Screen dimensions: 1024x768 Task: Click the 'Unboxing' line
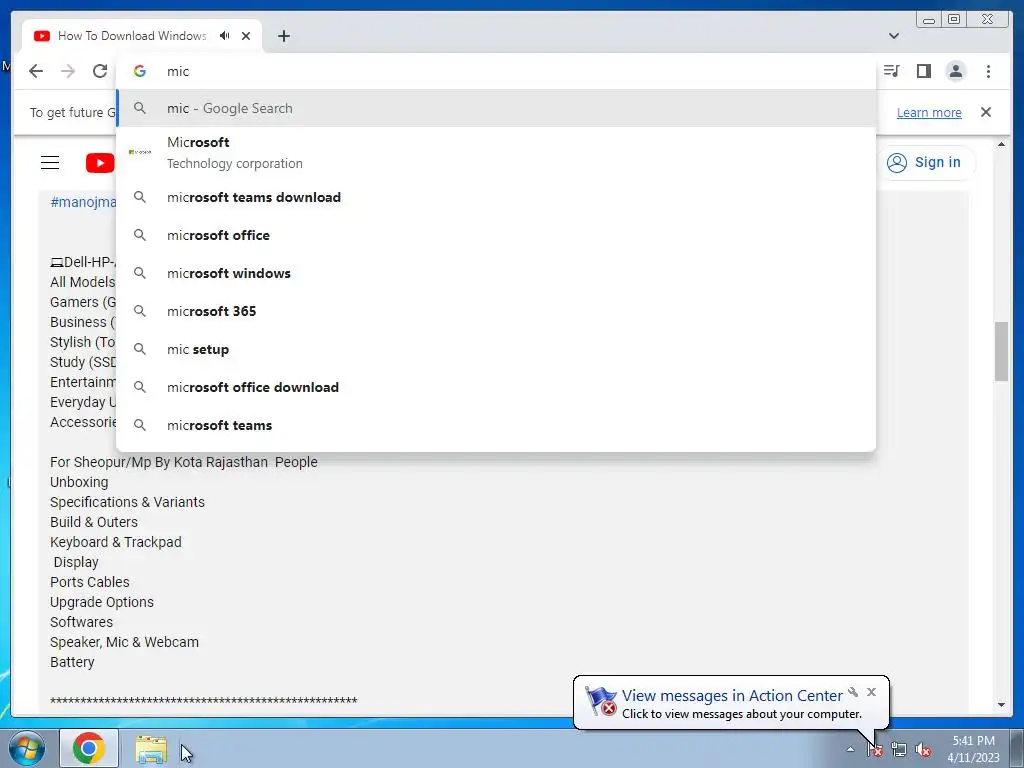point(79,482)
